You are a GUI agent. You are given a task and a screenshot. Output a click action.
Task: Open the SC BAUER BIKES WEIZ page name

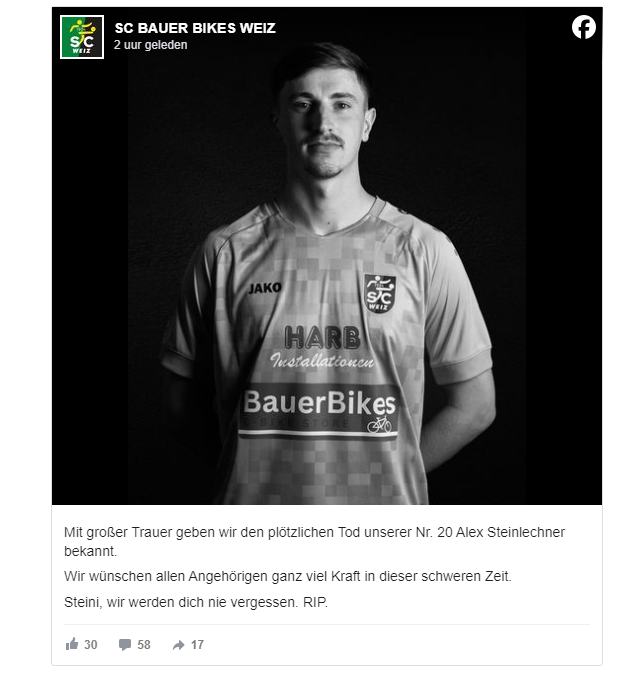(x=195, y=28)
